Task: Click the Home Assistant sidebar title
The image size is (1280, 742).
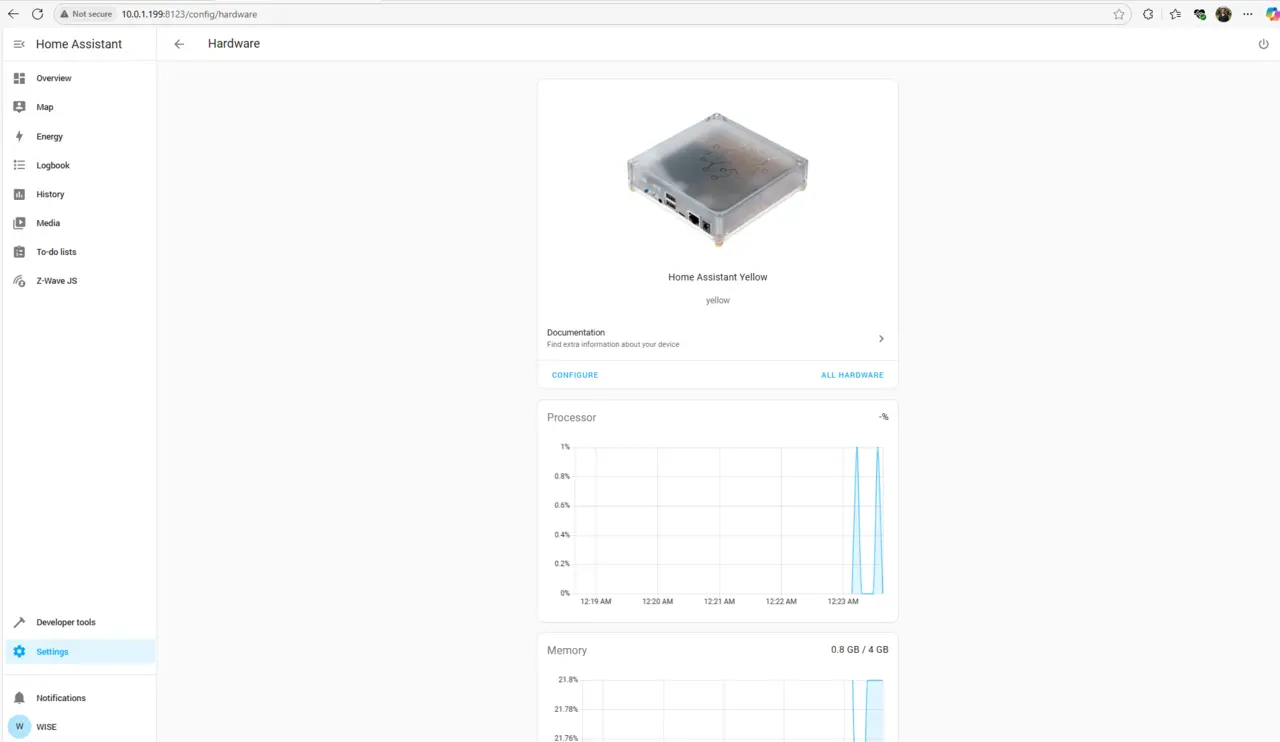Action: coord(79,44)
